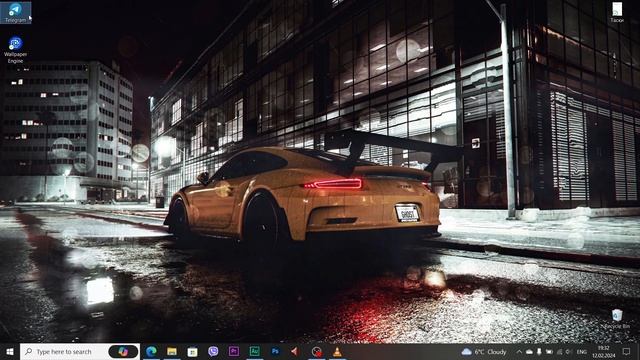Open the Windows Start menu
The image size is (640, 360).
(10, 351)
